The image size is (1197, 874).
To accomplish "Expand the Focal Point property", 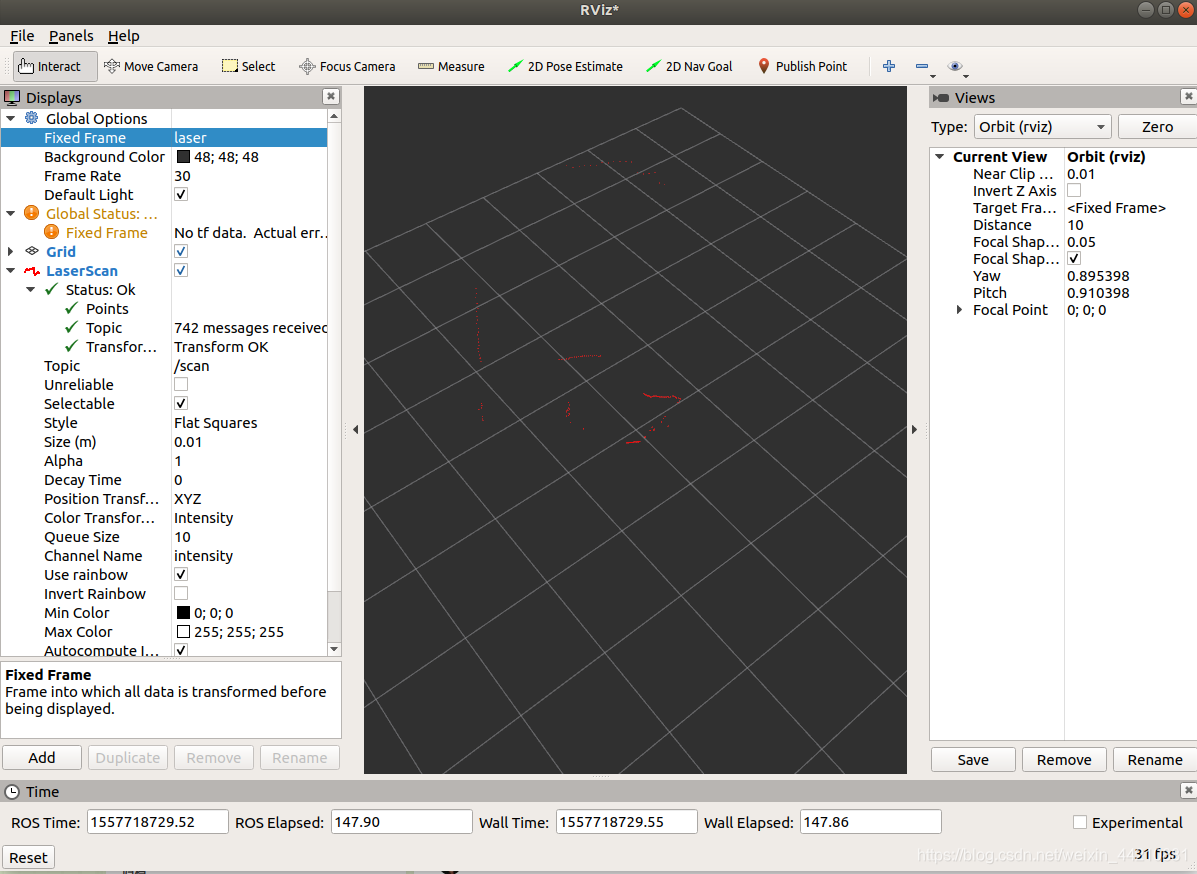I will point(960,310).
